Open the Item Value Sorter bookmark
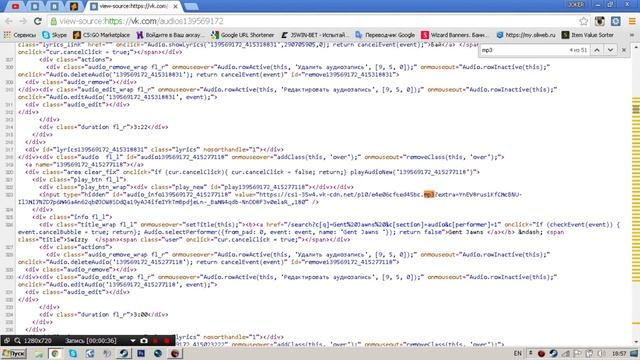The image size is (640, 360). click(x=588, y=35)
